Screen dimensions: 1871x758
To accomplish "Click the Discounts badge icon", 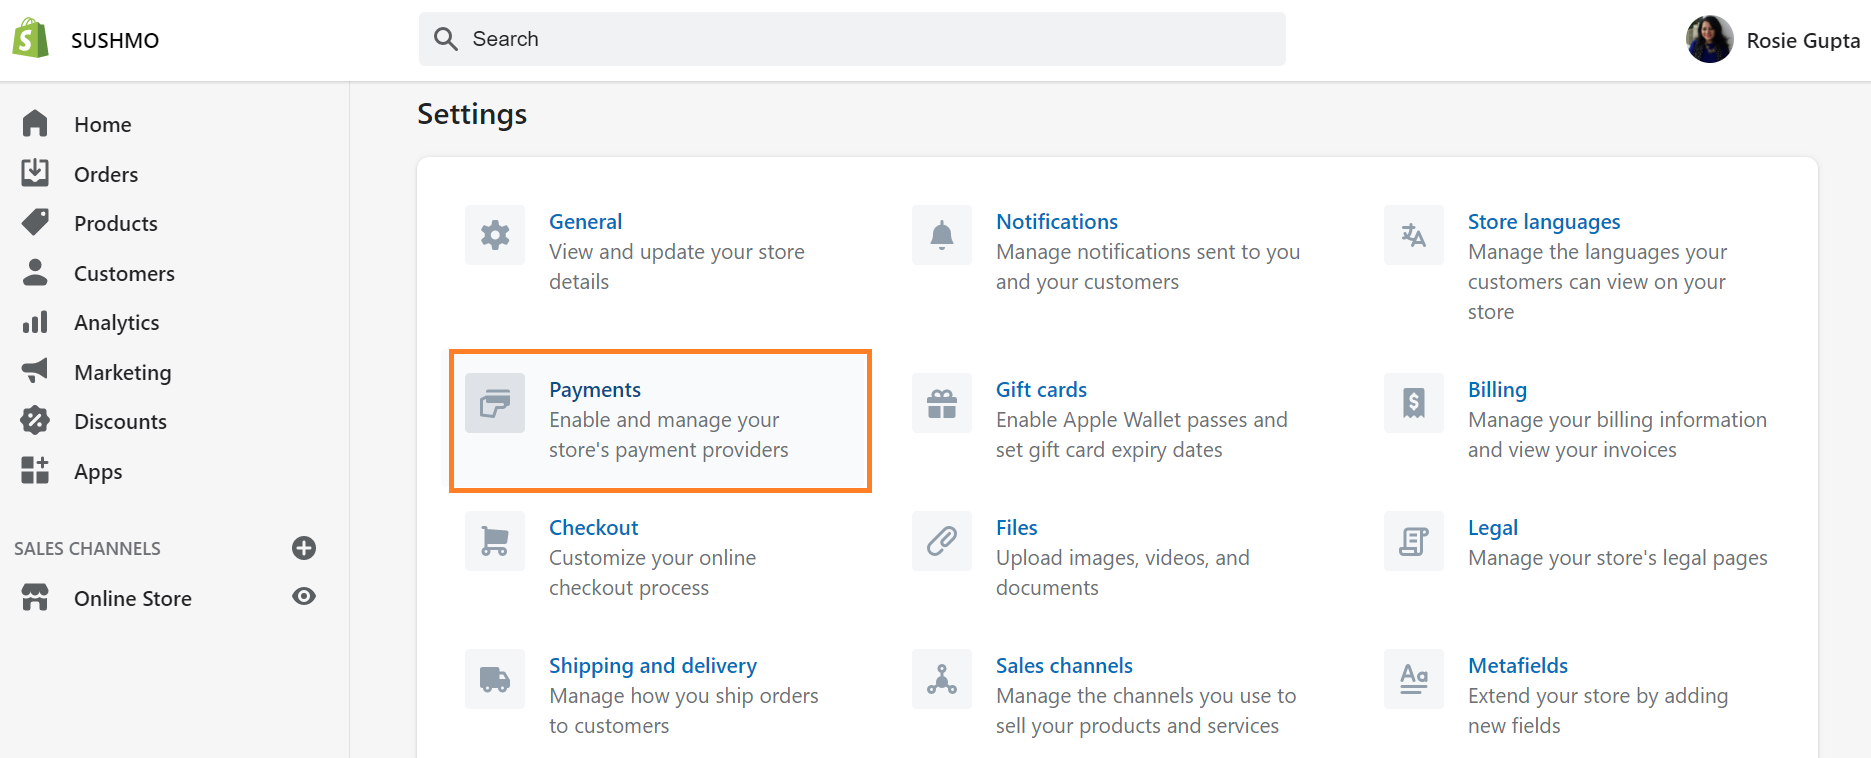I will coord(35,421).
